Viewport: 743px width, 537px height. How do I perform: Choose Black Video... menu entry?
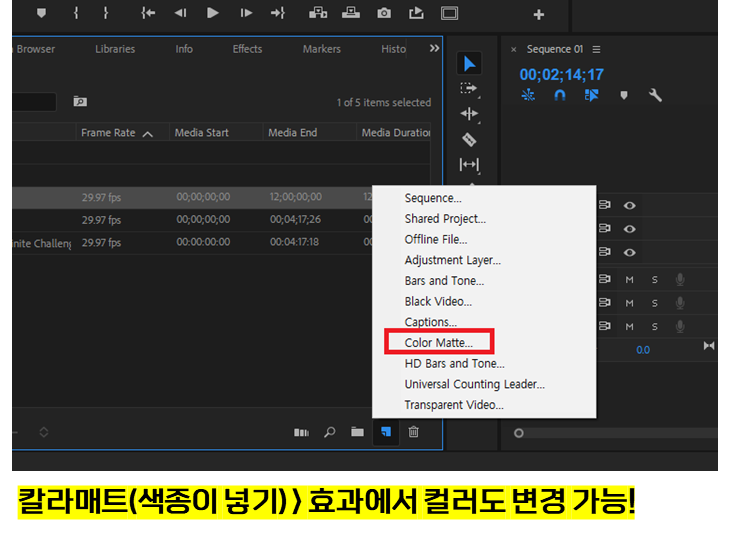pyautogui.click(x=438, y=301)
